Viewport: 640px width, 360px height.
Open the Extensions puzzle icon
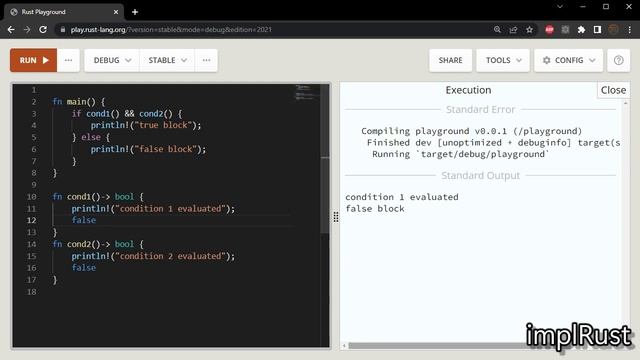(x=581, y=29)
